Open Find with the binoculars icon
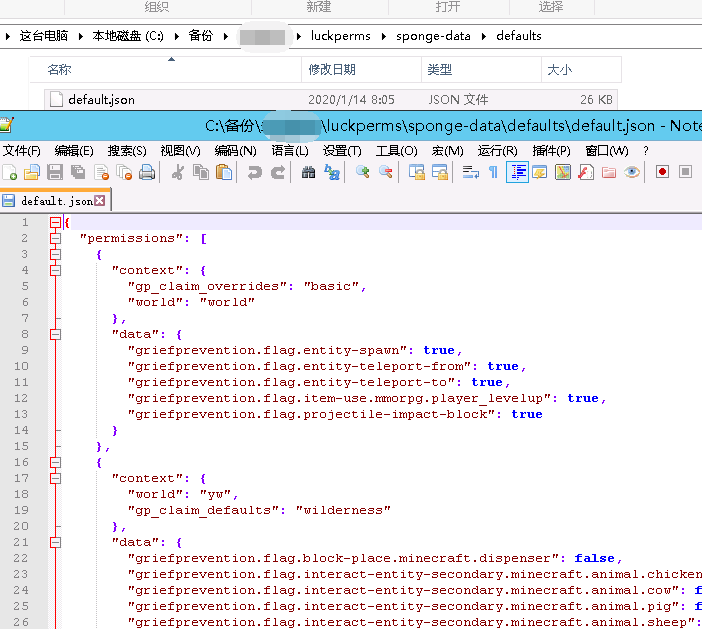The height and width of the screenshot is (629, 702). [x=308, y=172]
